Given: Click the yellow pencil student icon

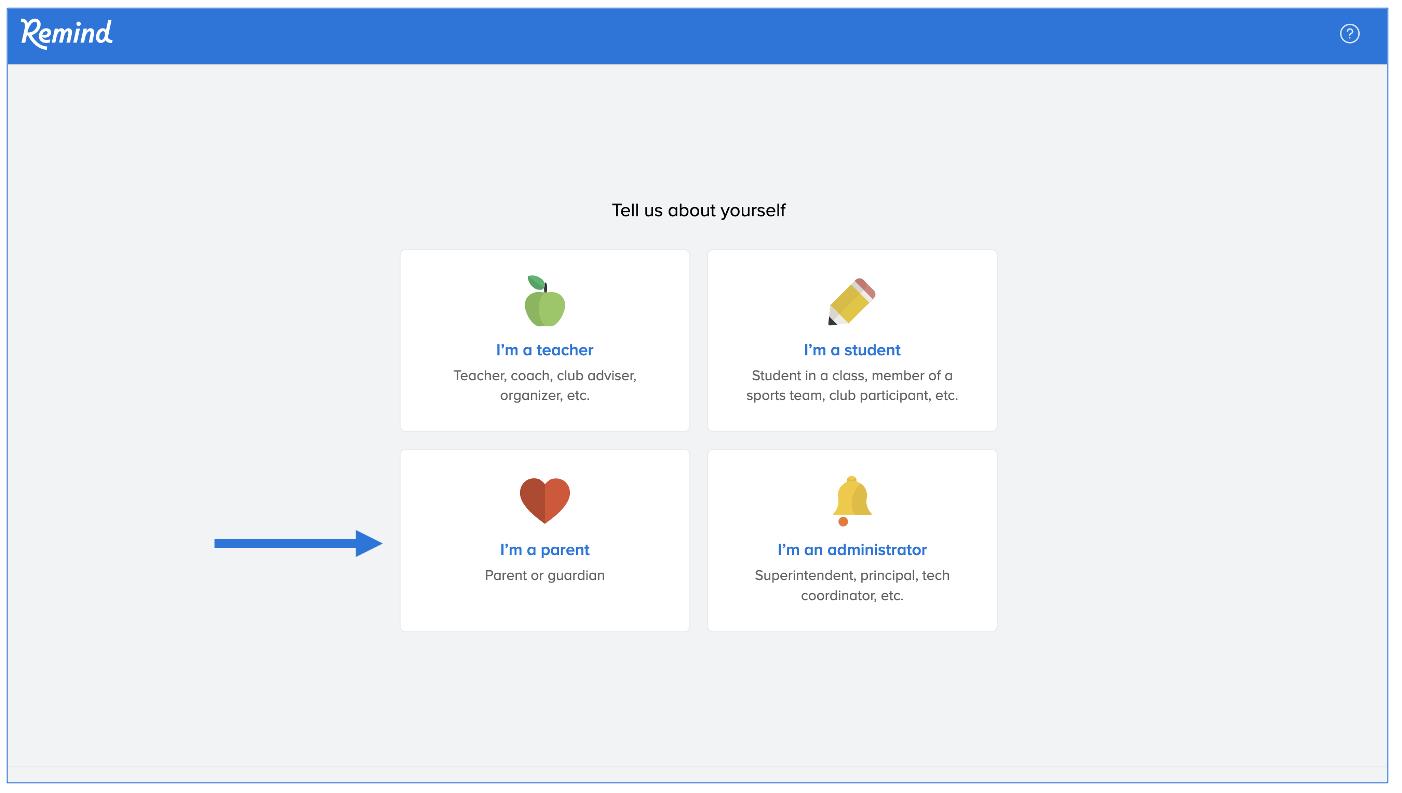Looking at the screenshot, I should pos(852,301).
